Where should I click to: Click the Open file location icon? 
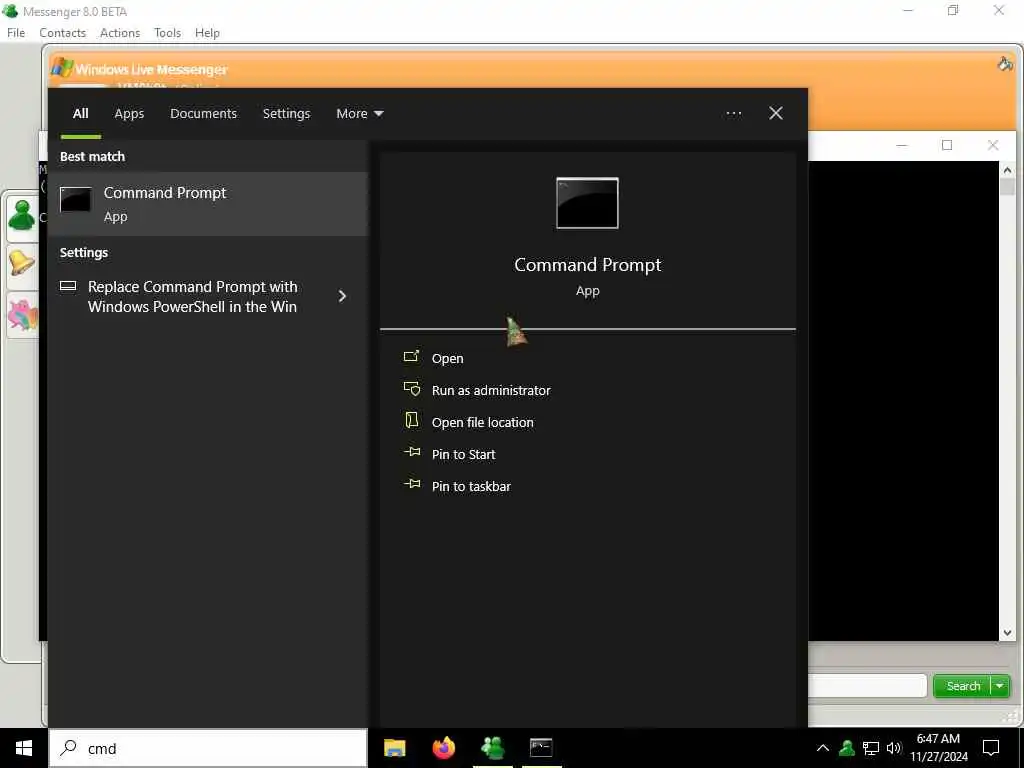[411, 420]
